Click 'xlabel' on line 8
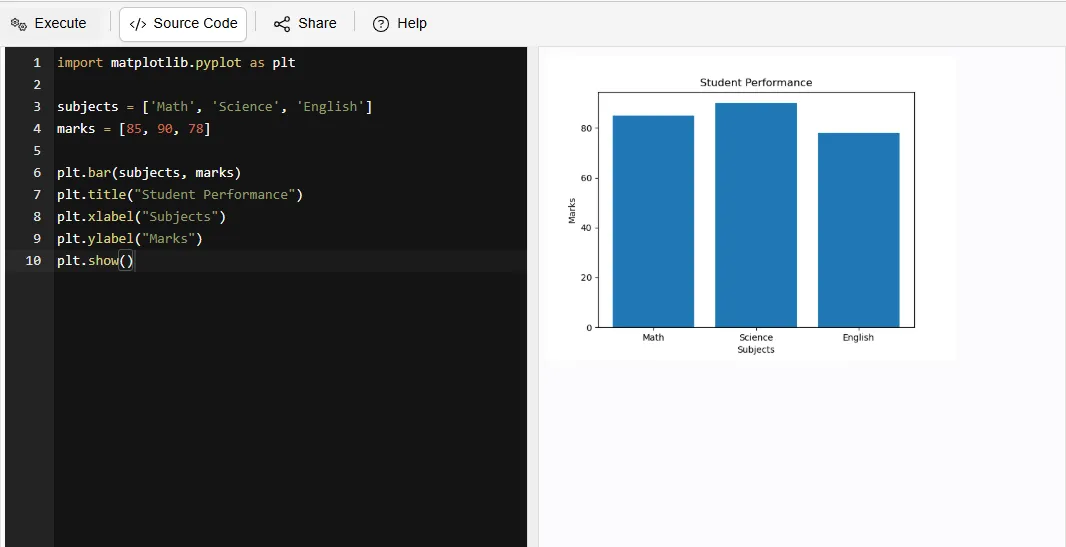Image resolution: width=1066 pixels, height=547 pixels. pyautogui.click(x=111, y=216)
